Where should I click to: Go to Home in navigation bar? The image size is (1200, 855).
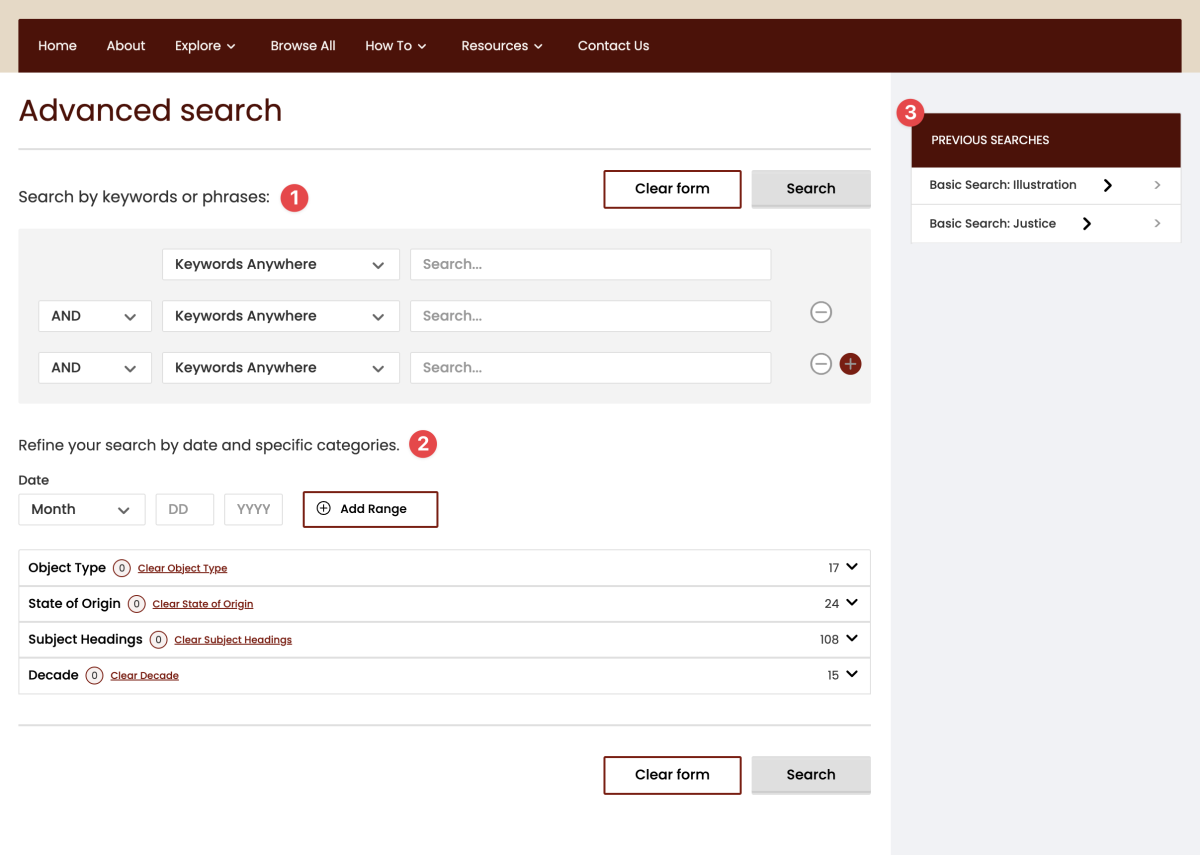click(x=57, y=46)
